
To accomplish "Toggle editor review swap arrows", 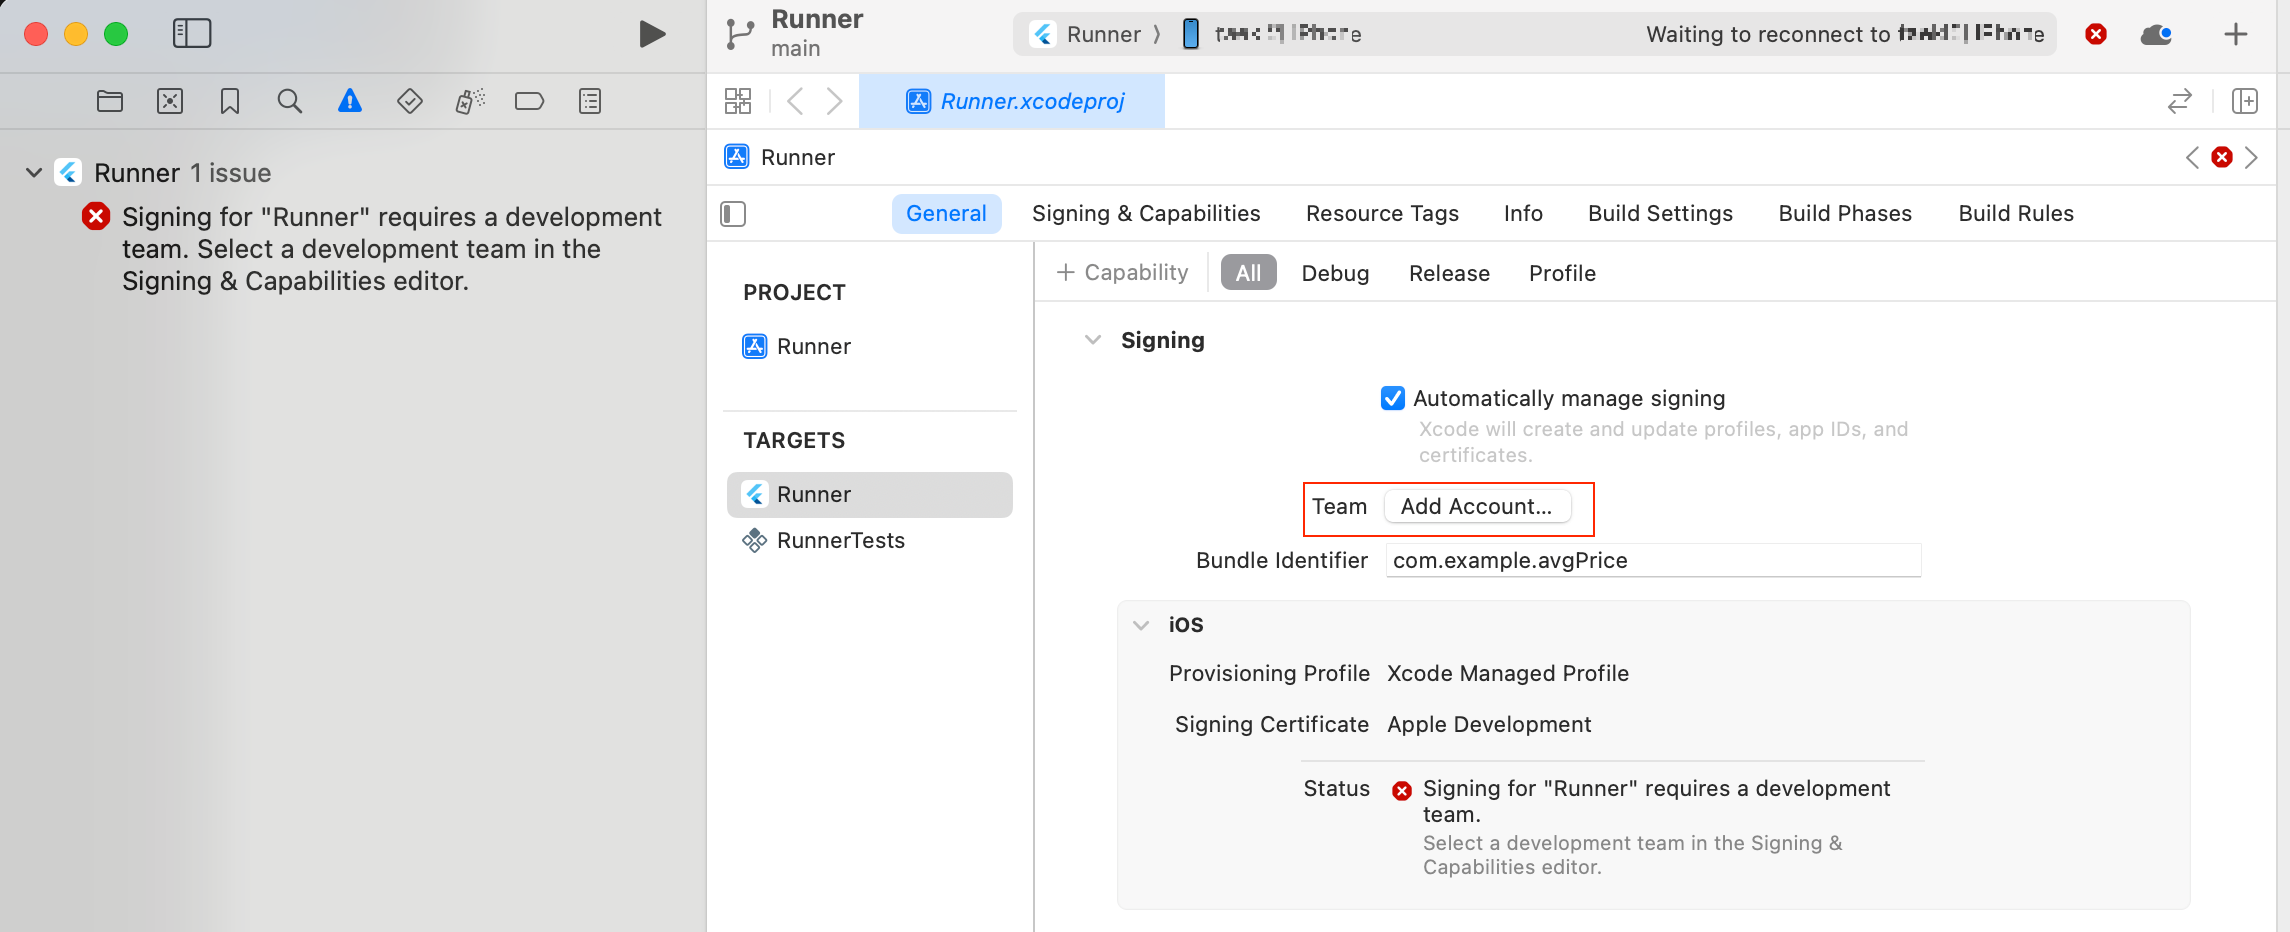I will 2180,101.
